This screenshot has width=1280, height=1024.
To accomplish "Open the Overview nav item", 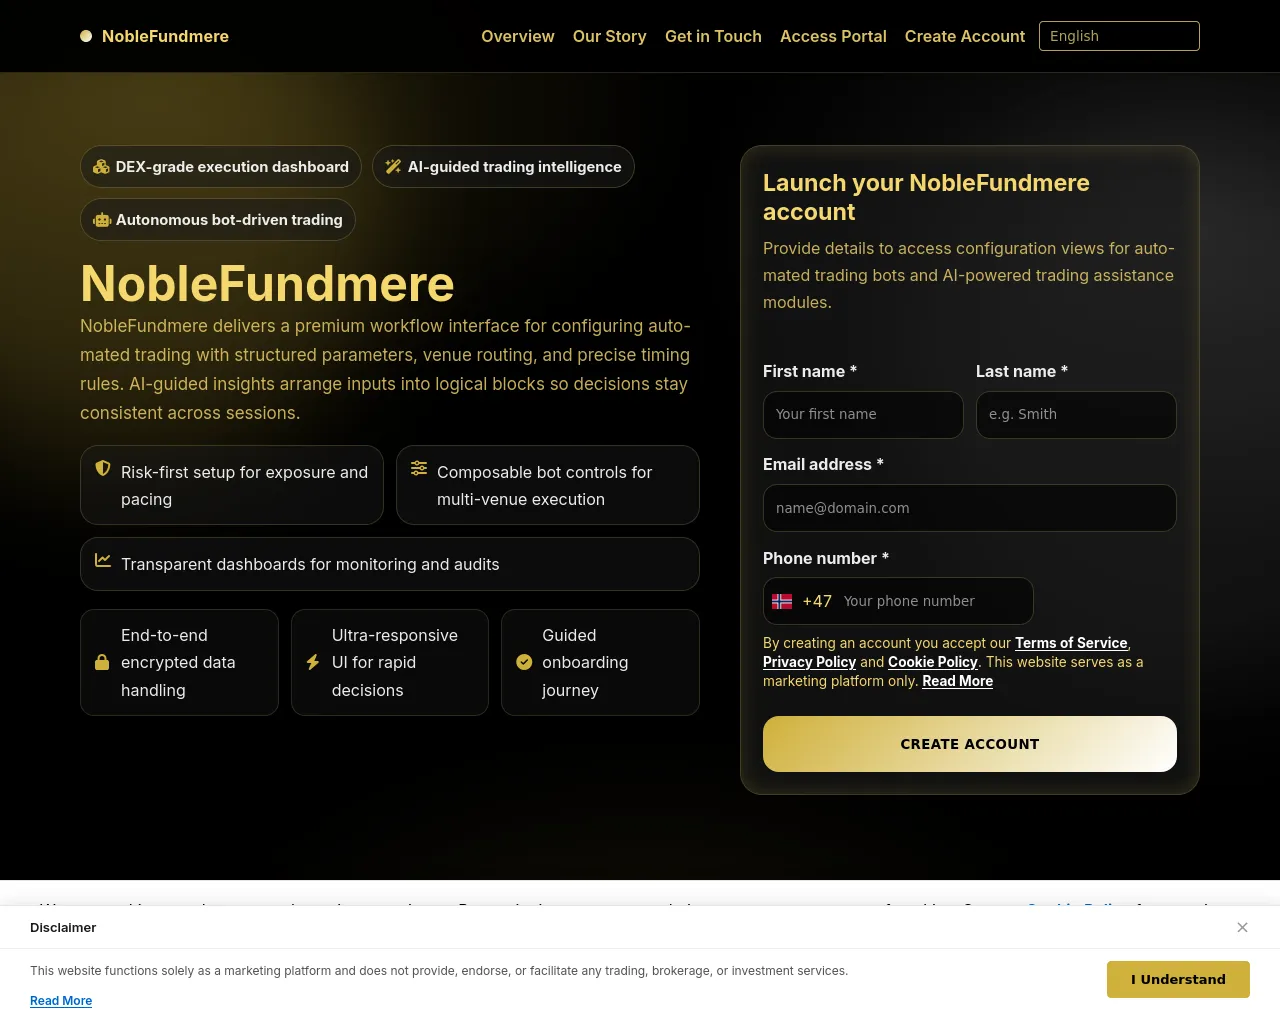I will point(518,36).
